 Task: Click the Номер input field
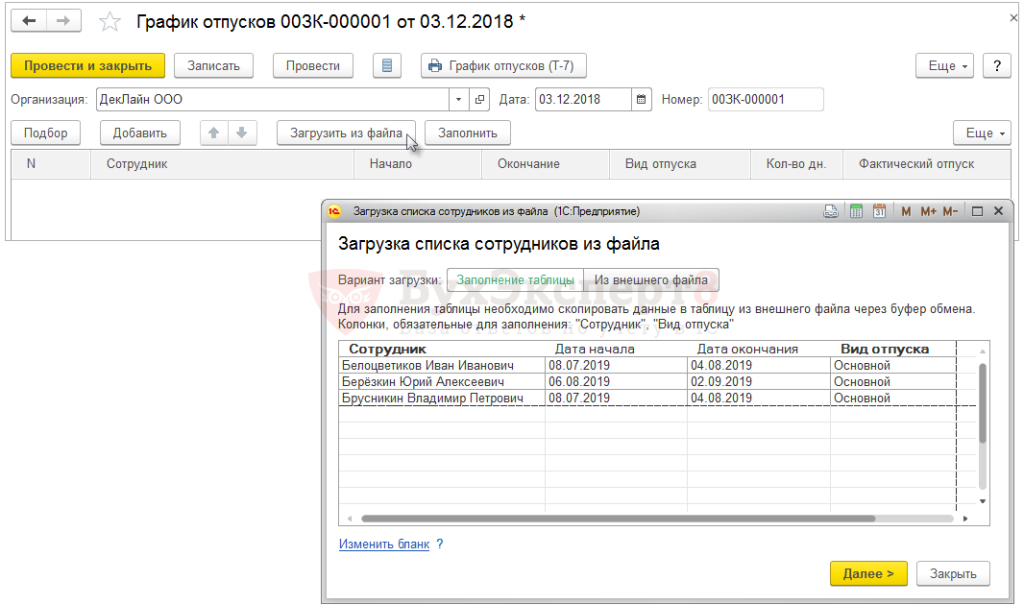pyautogui.click(x=765, y=100)
